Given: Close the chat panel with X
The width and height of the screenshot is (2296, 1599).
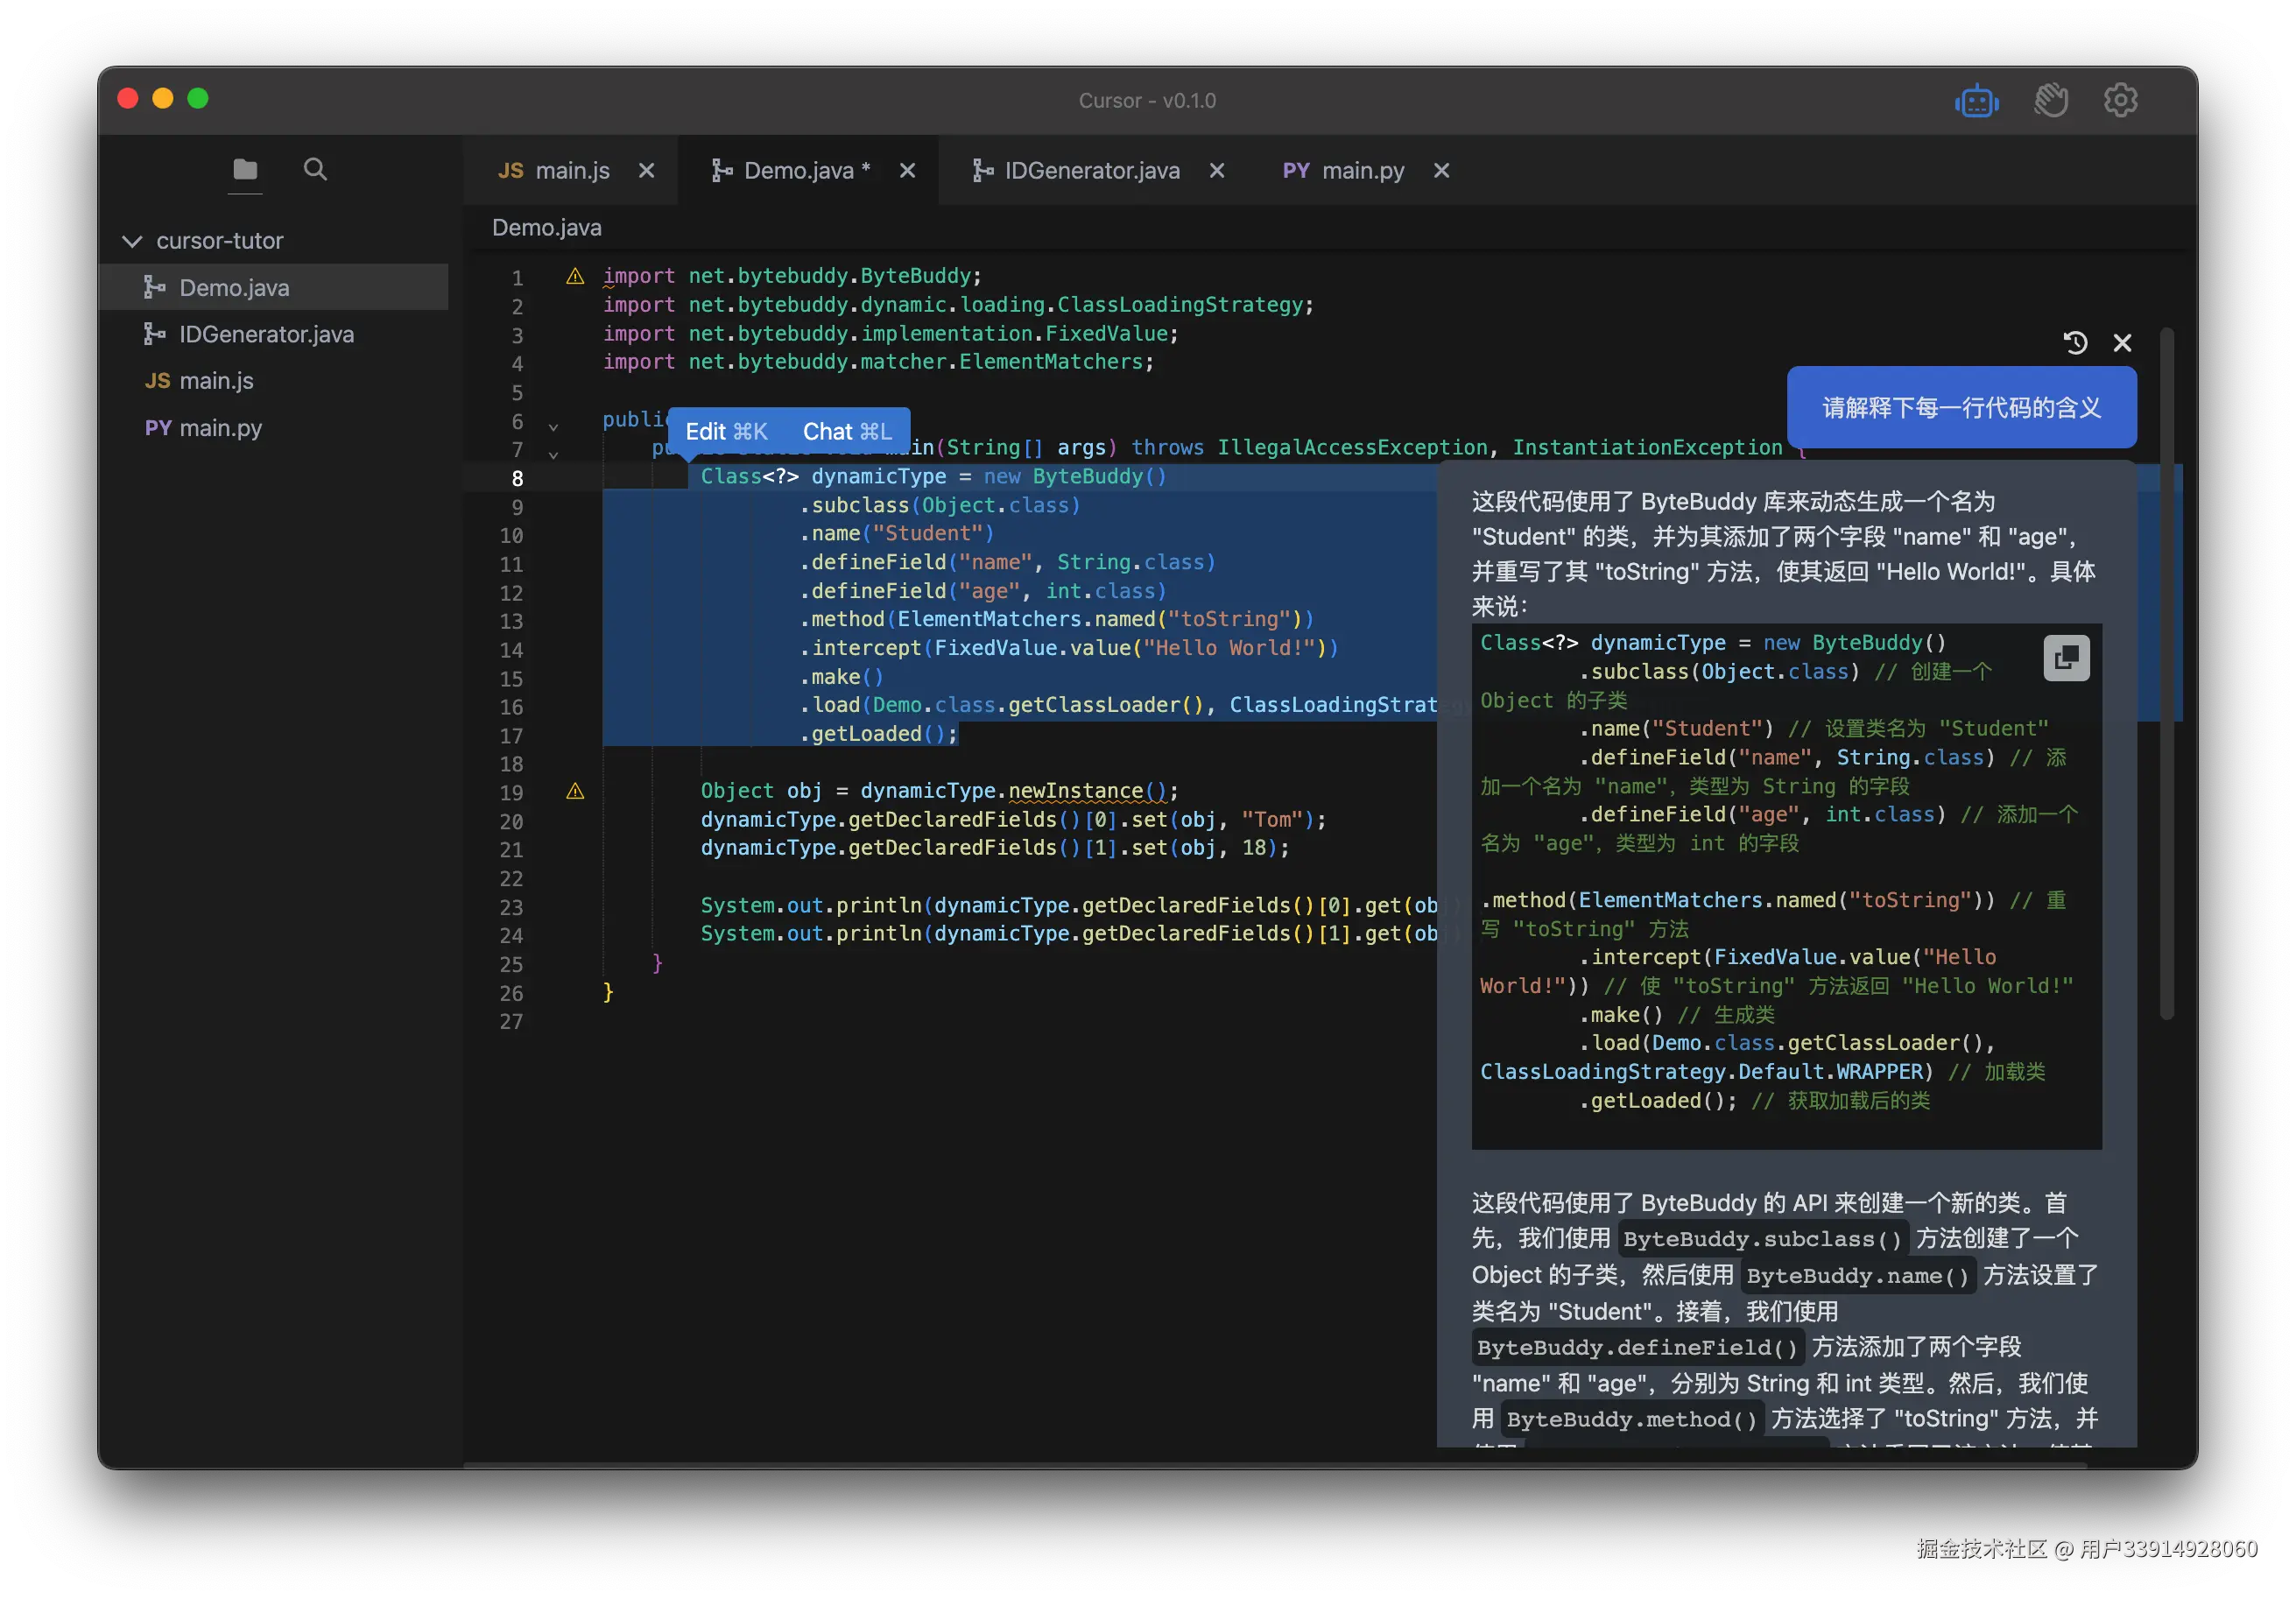Looking at the screenshot, I should [2122, 343].
